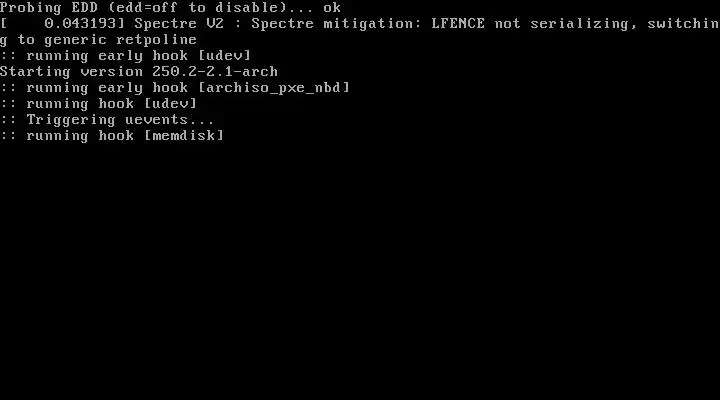Click 'running early hook [udev]' line

pos(126,56)
